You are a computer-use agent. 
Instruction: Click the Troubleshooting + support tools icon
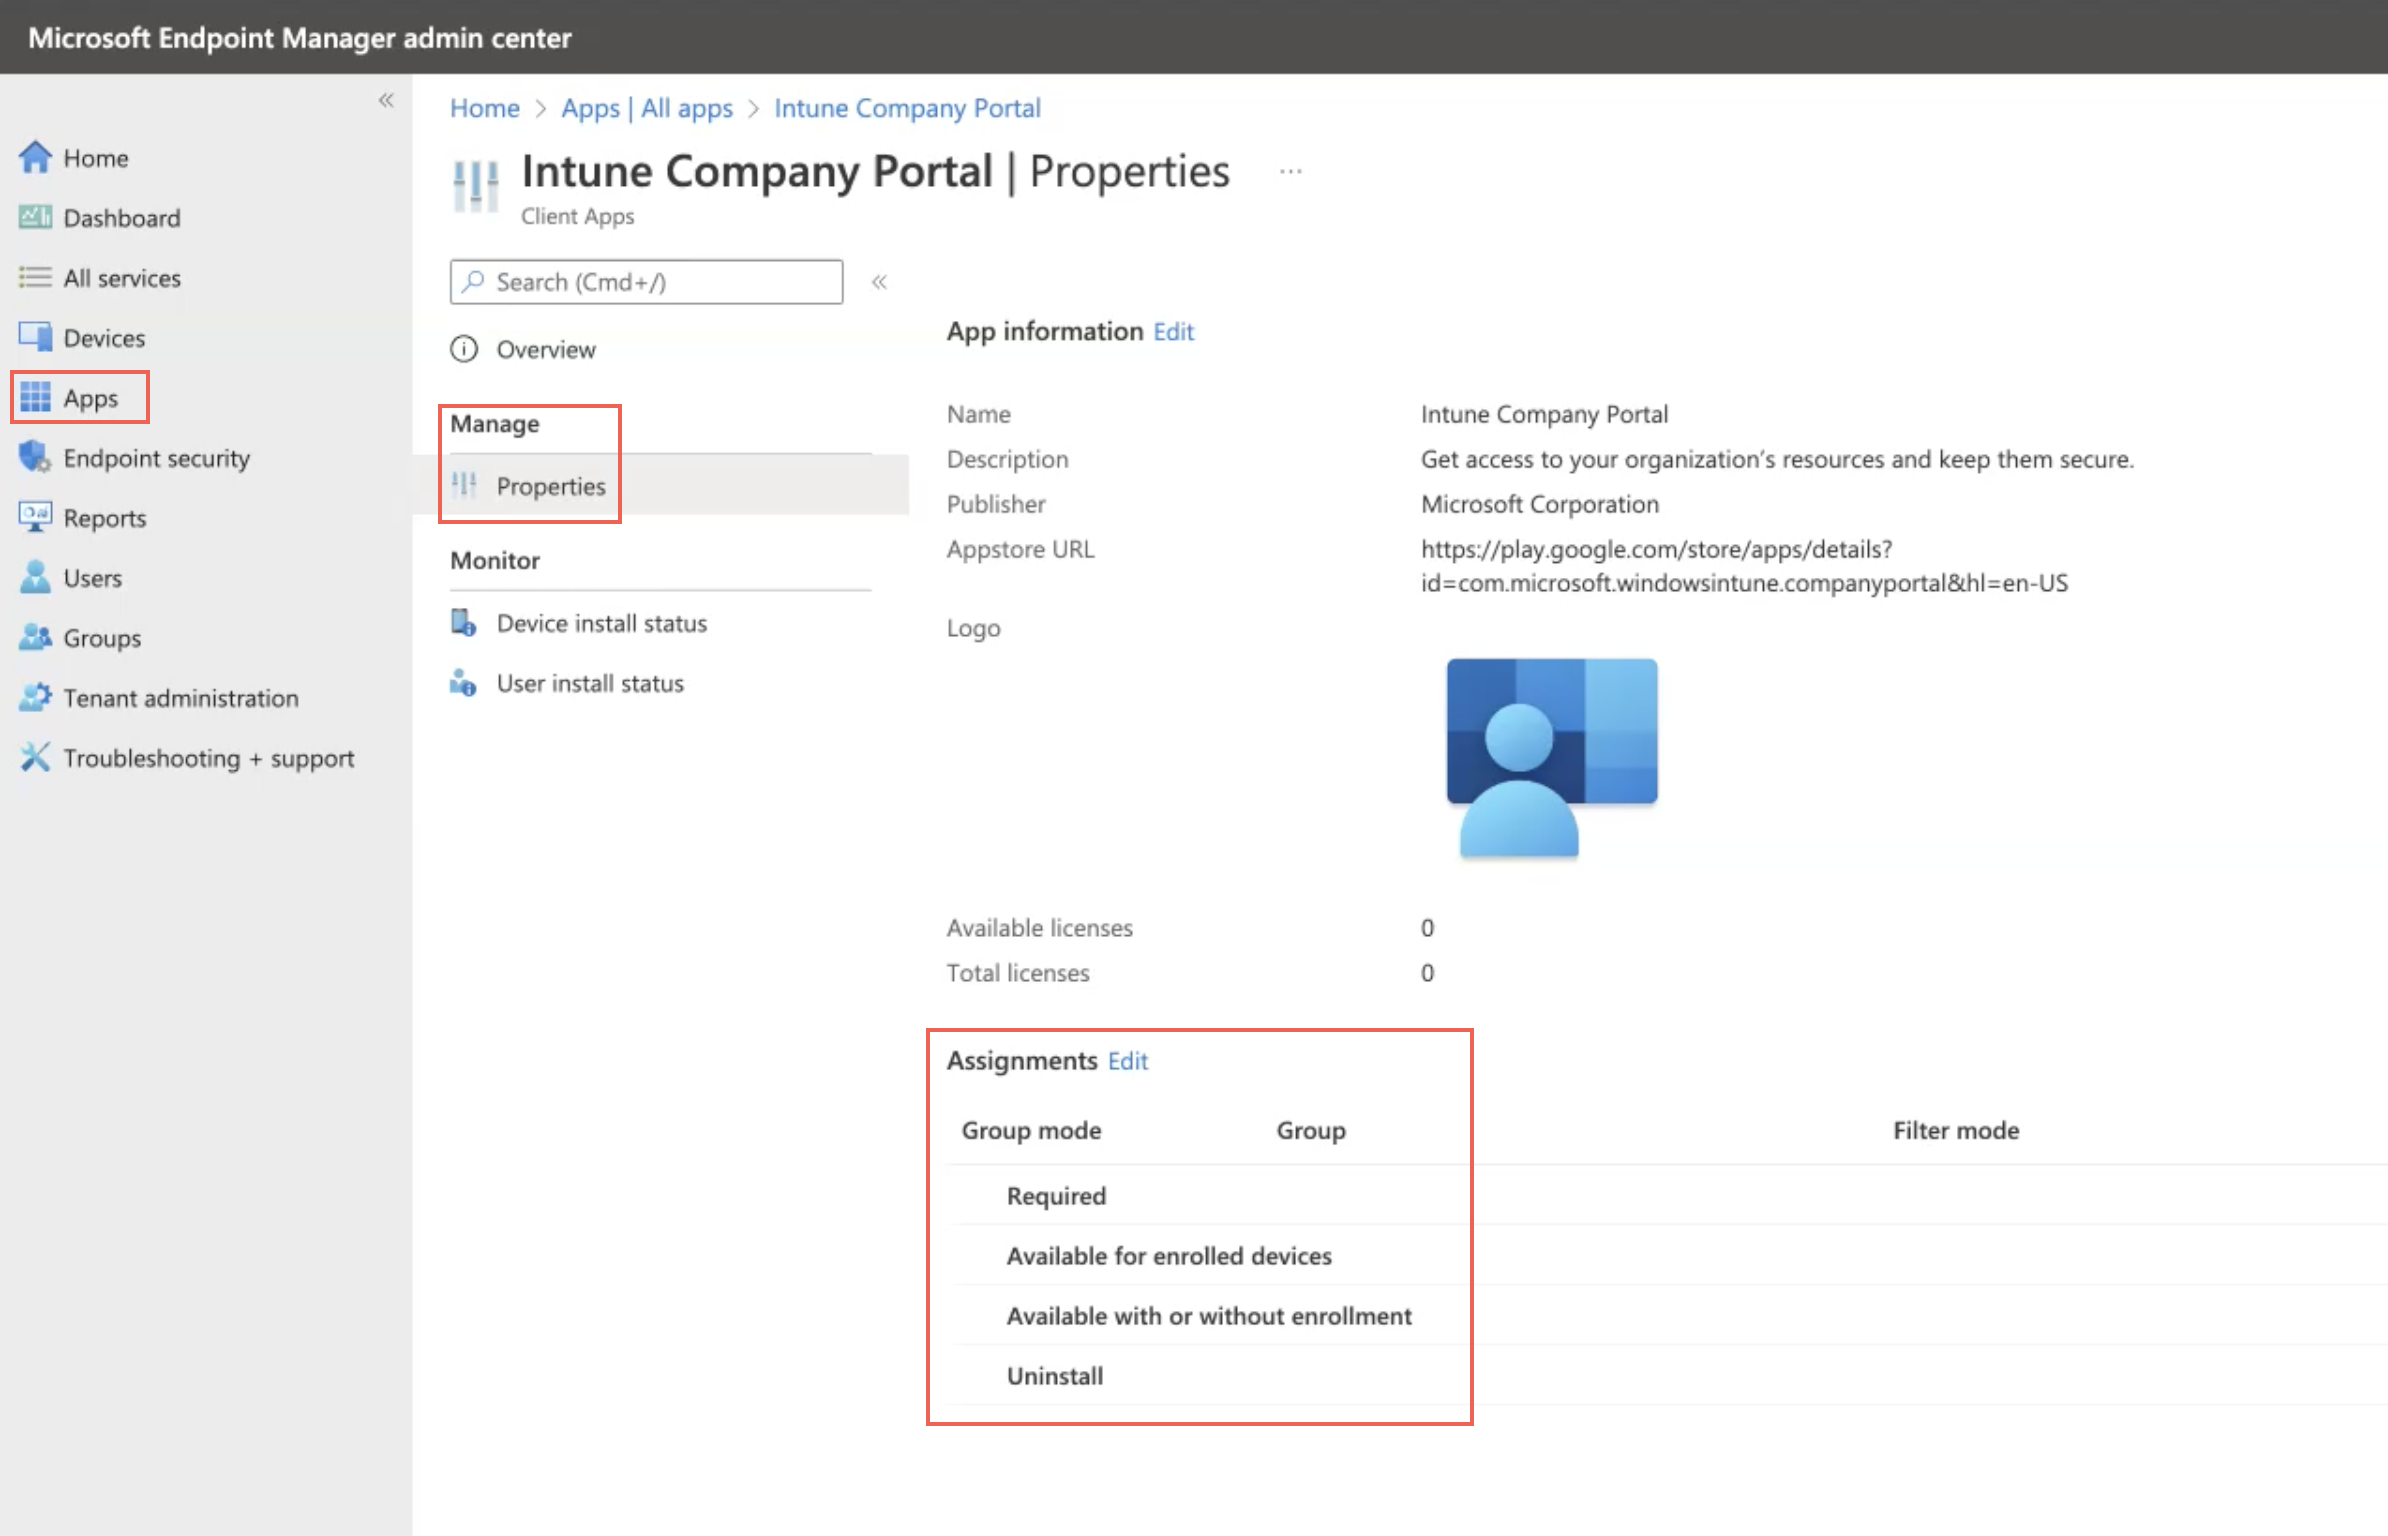(x=35, y=757)
